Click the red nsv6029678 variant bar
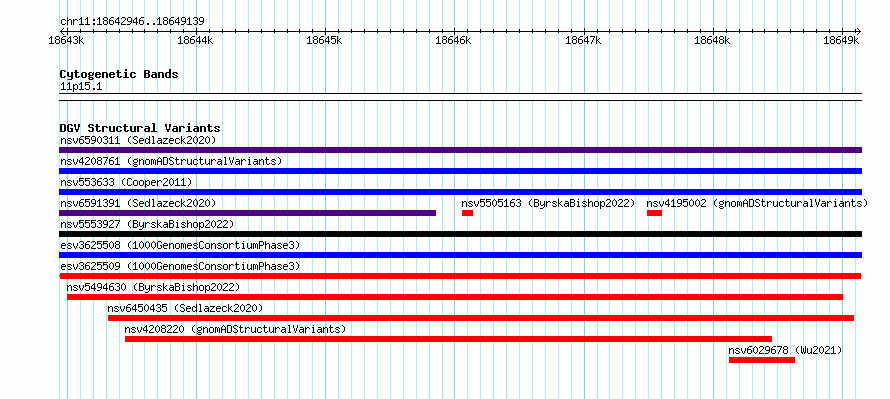 click(x=762, y=360)
